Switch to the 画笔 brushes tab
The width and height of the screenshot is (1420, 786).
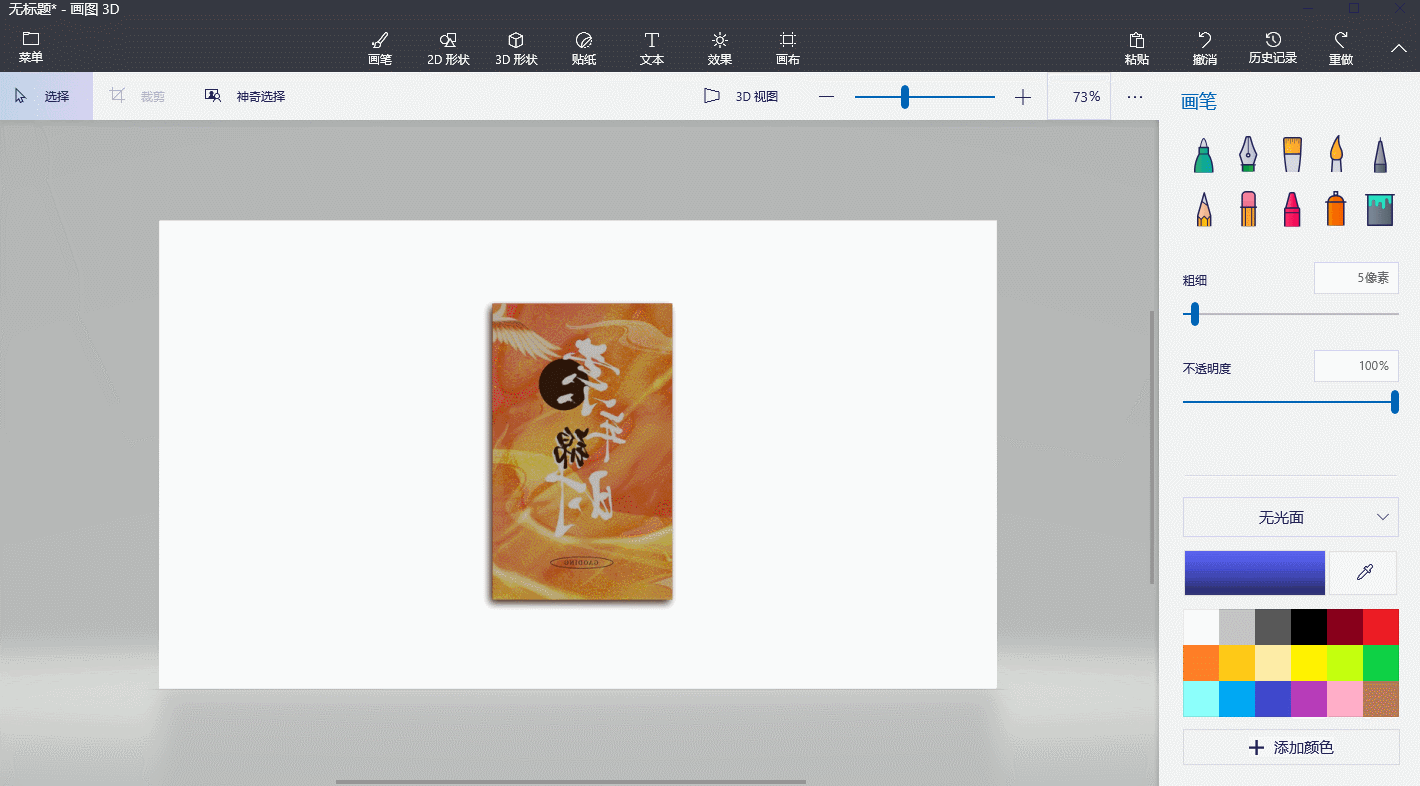point(380,48)
